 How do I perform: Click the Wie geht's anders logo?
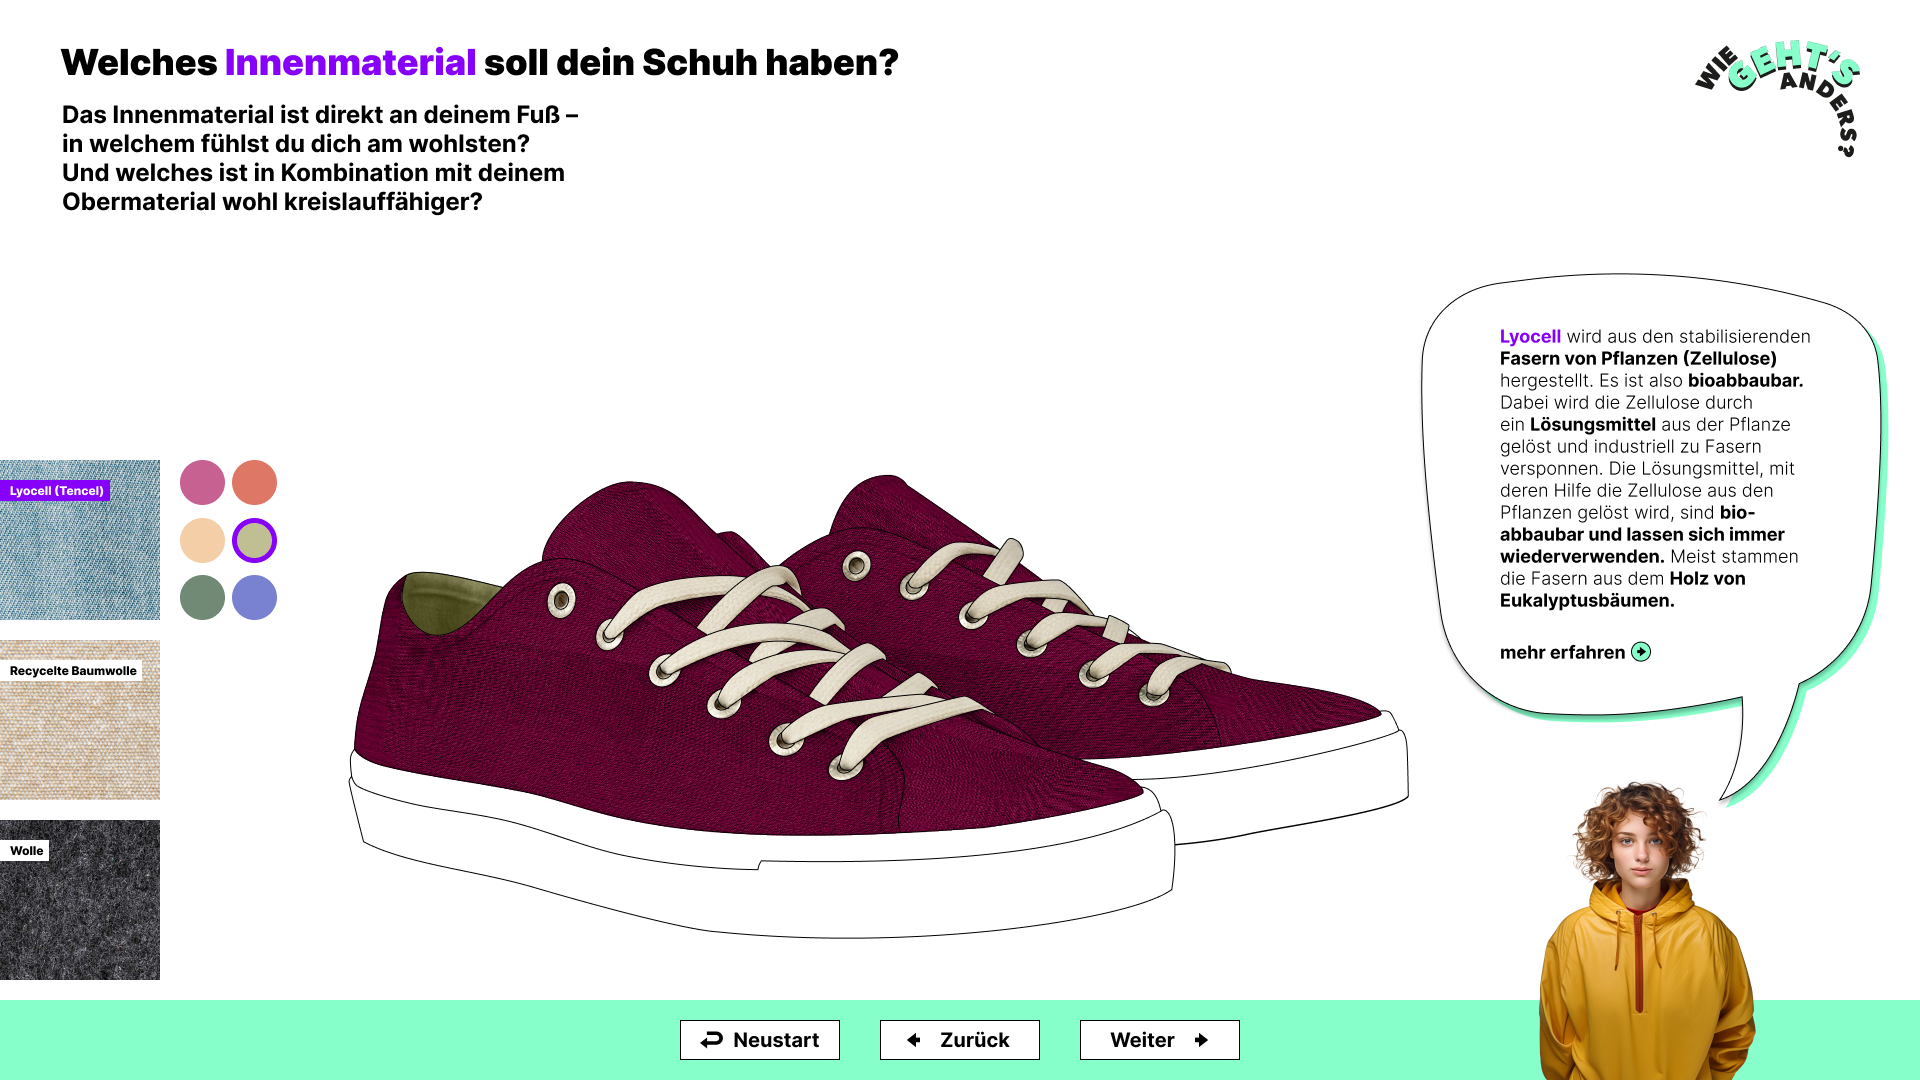(1778, 98)
